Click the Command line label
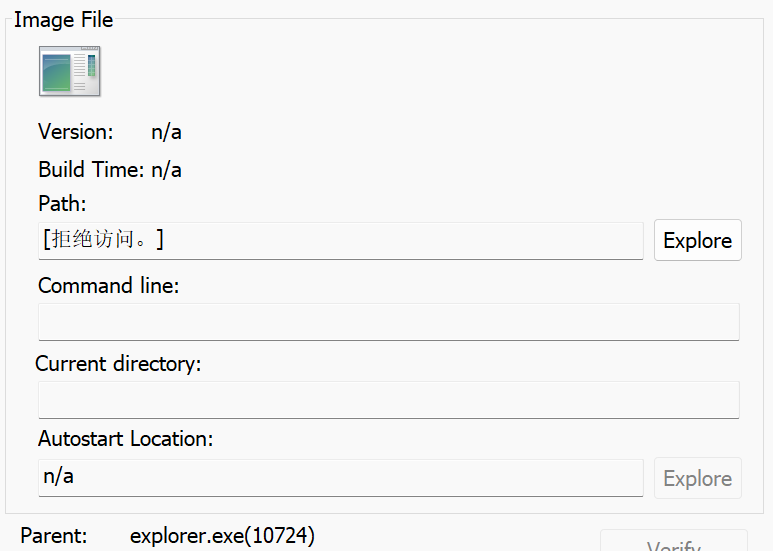 [x=108, y=285]
